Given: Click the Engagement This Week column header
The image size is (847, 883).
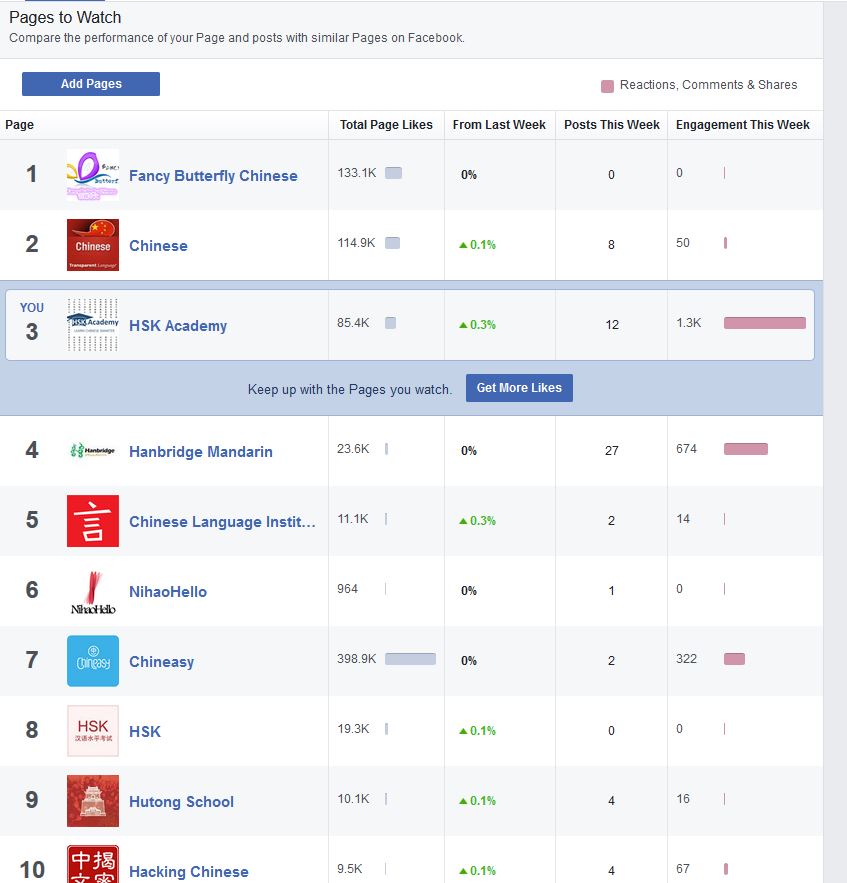Looking at the screenshot, I should (x=743, y=124).
